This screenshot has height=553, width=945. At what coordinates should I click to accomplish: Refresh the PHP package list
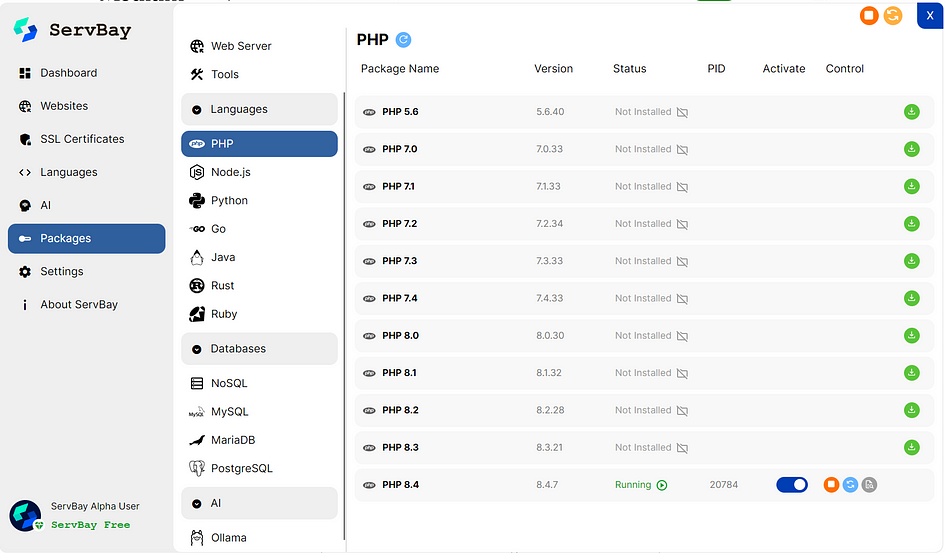pyautogui.click(x=403, y=40)
